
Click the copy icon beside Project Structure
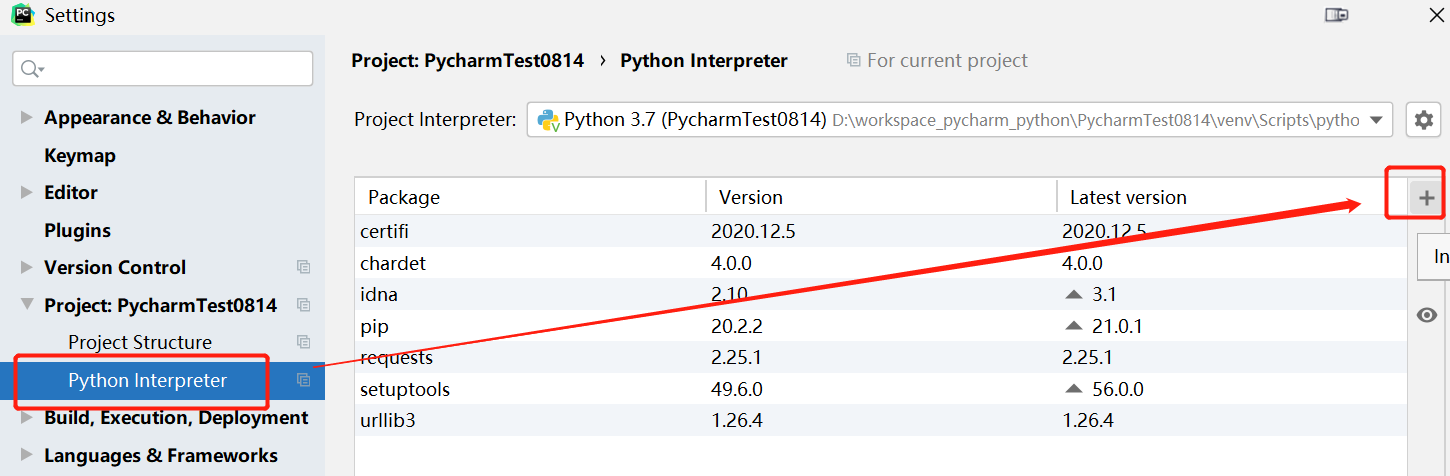304,342
